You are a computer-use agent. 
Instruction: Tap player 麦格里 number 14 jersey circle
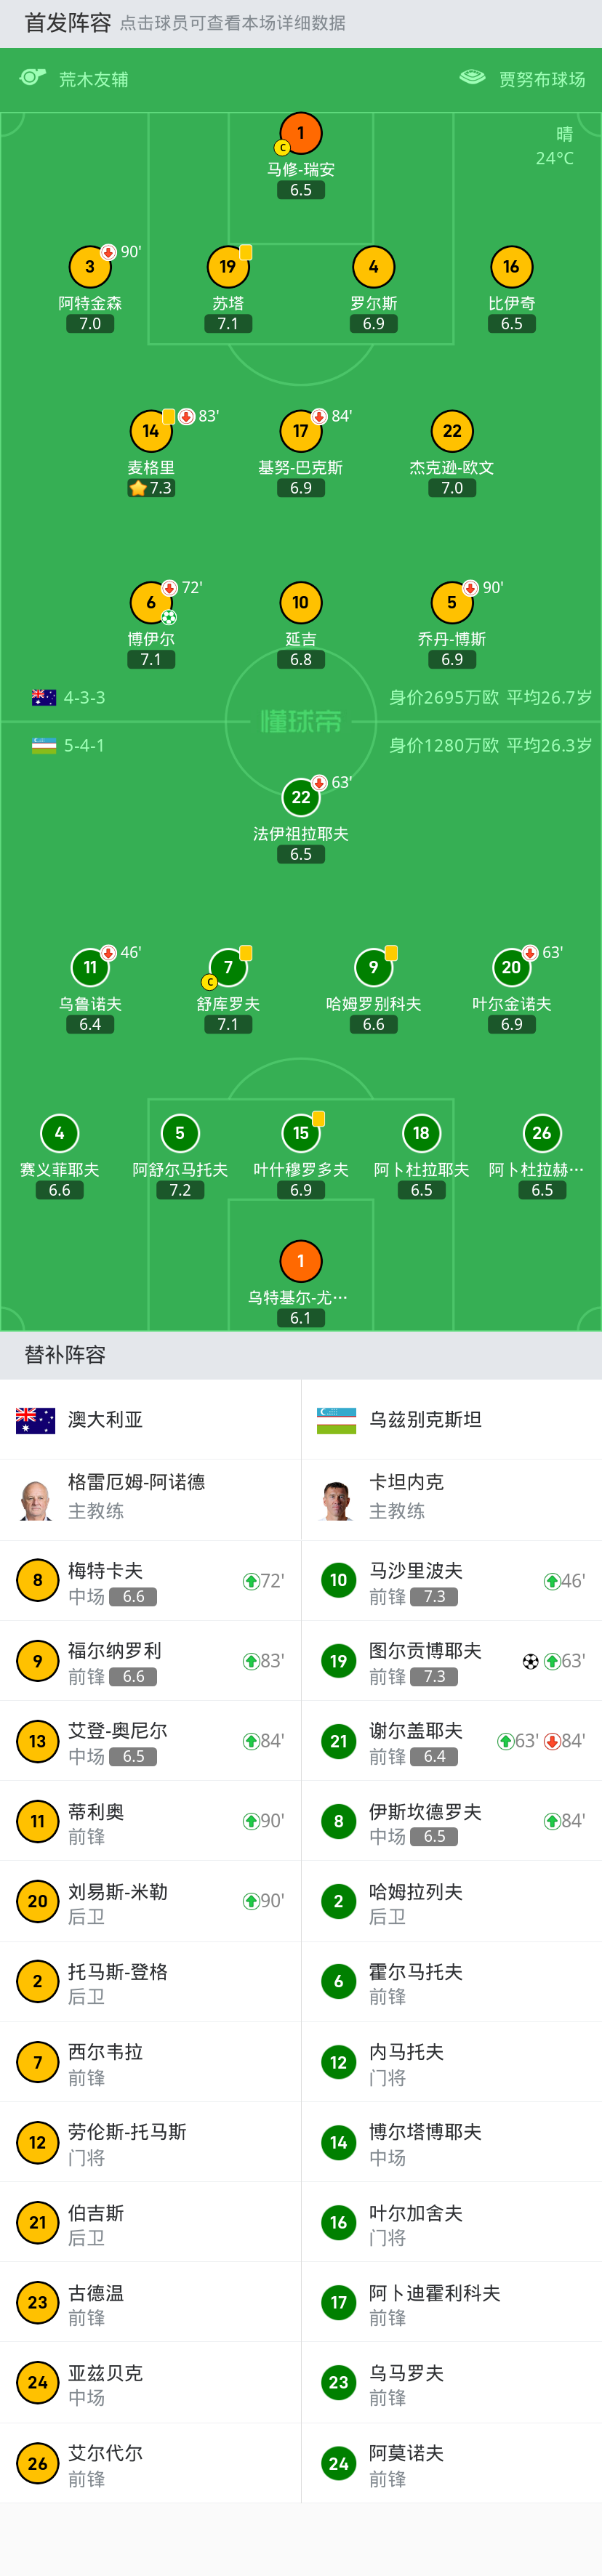[x=151, y=431]
